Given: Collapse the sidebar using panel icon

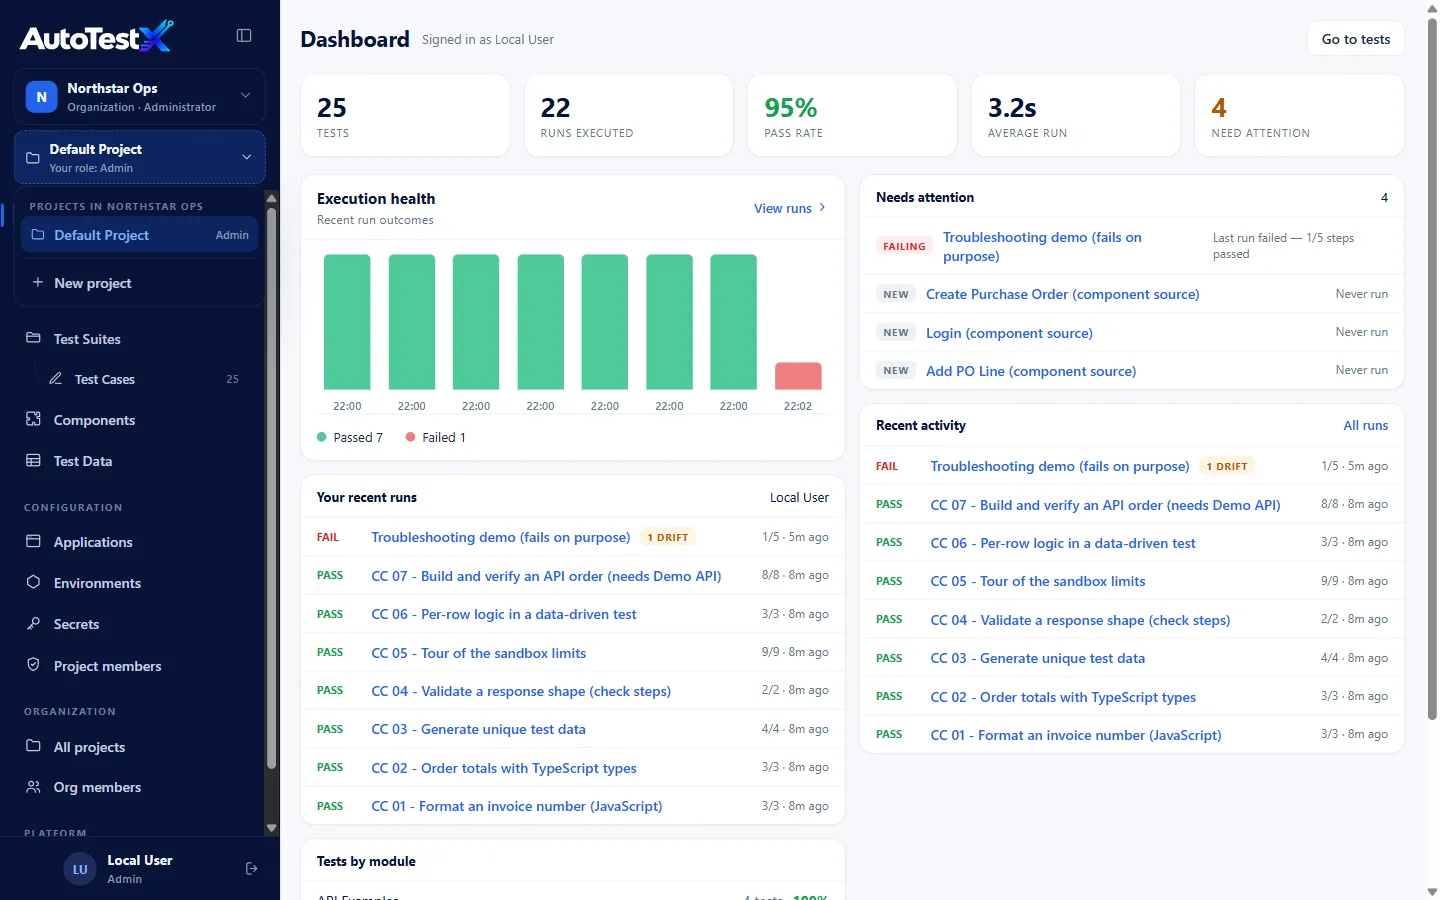Looking at the screenshot, I should (x=244, y=36).
